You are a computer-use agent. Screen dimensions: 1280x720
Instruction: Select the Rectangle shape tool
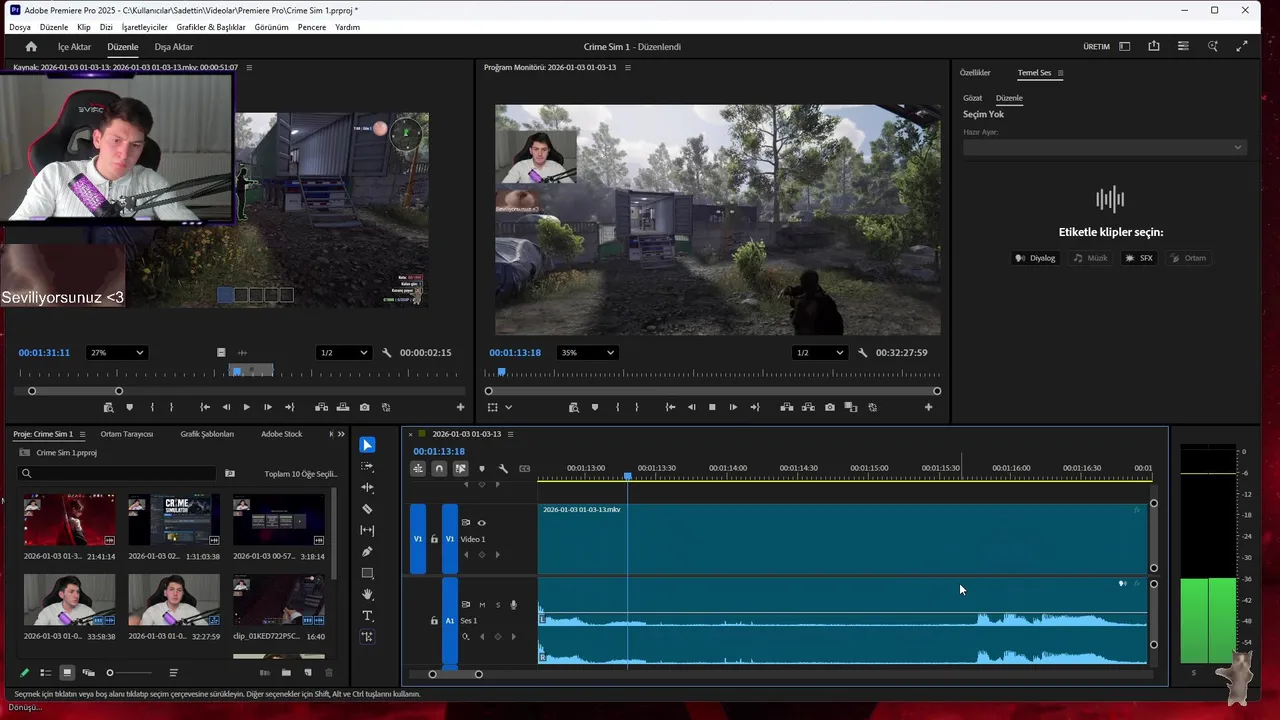367,573
